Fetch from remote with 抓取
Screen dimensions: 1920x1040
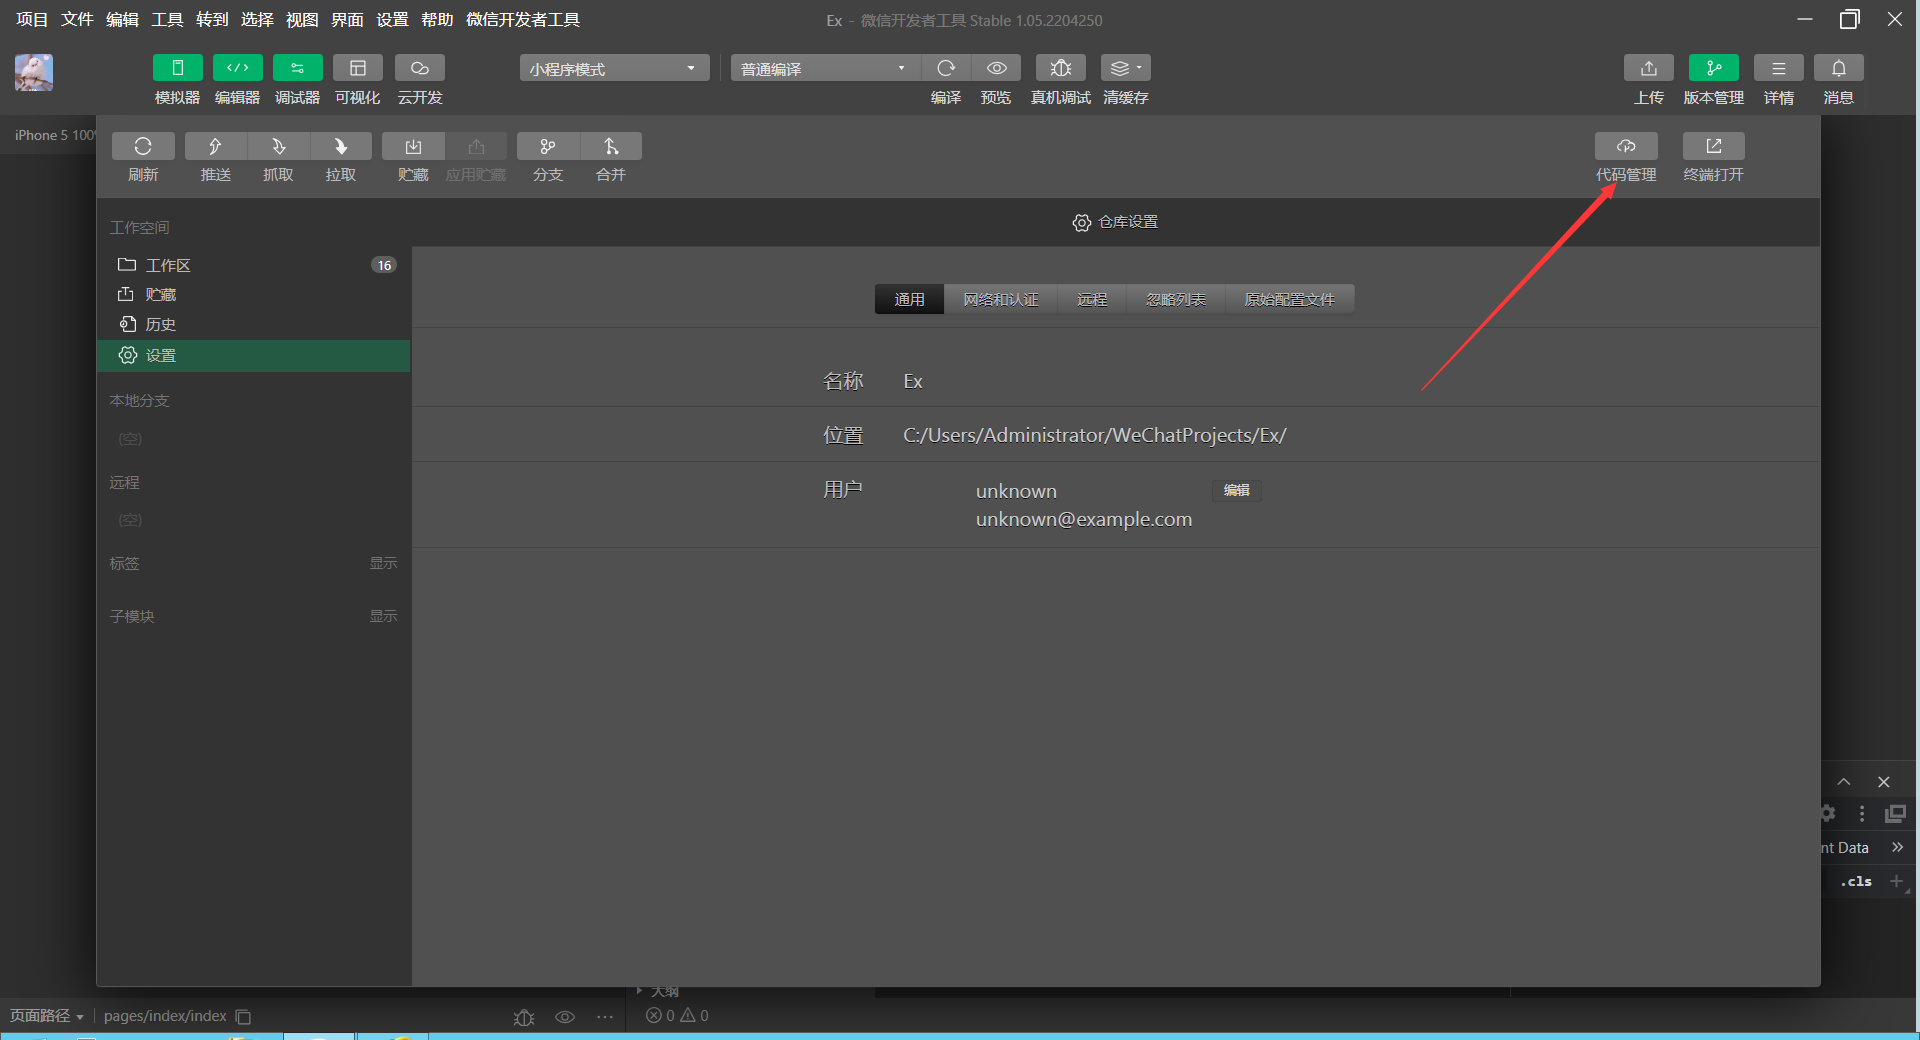click(278, 146)
